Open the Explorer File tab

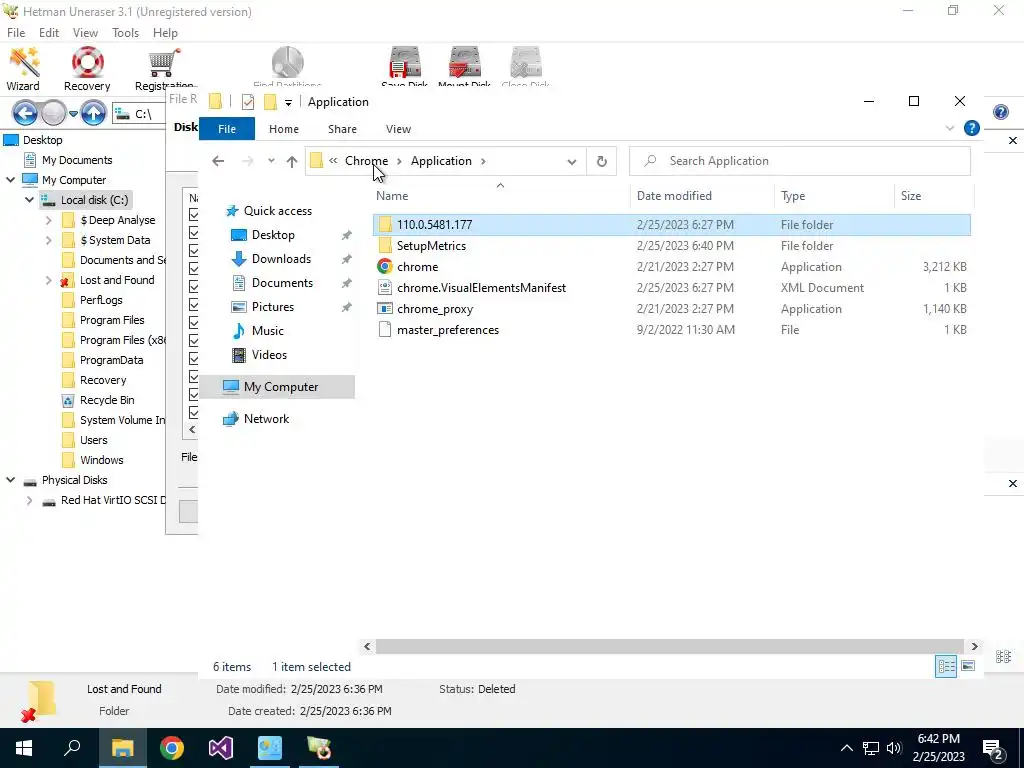[227, 129]
